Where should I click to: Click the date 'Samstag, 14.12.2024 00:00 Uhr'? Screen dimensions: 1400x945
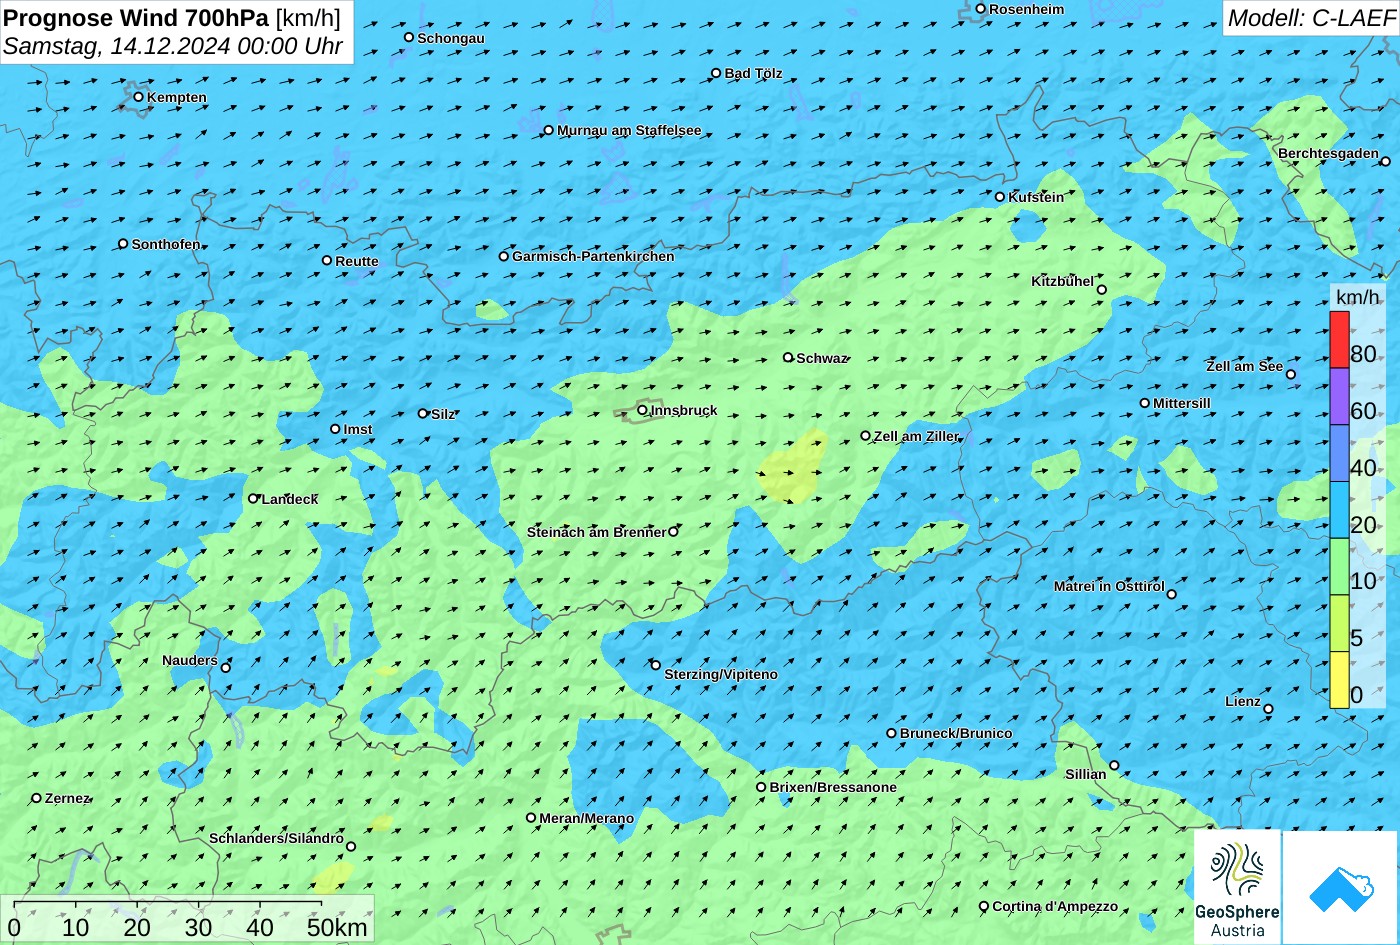click(173, 46)
